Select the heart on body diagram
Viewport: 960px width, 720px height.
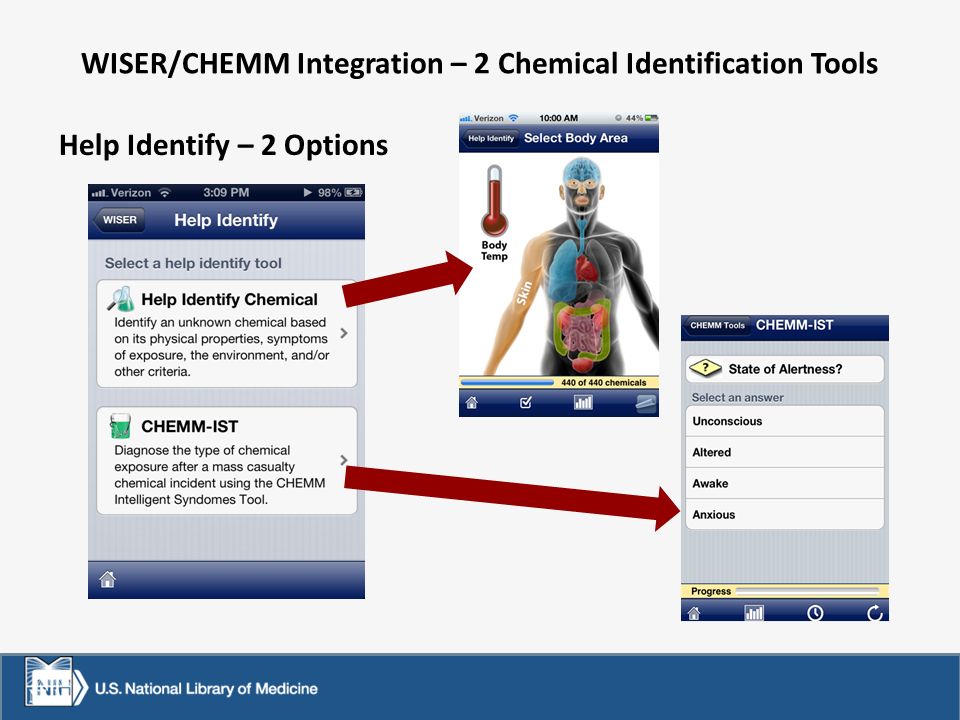click(589, 269)
